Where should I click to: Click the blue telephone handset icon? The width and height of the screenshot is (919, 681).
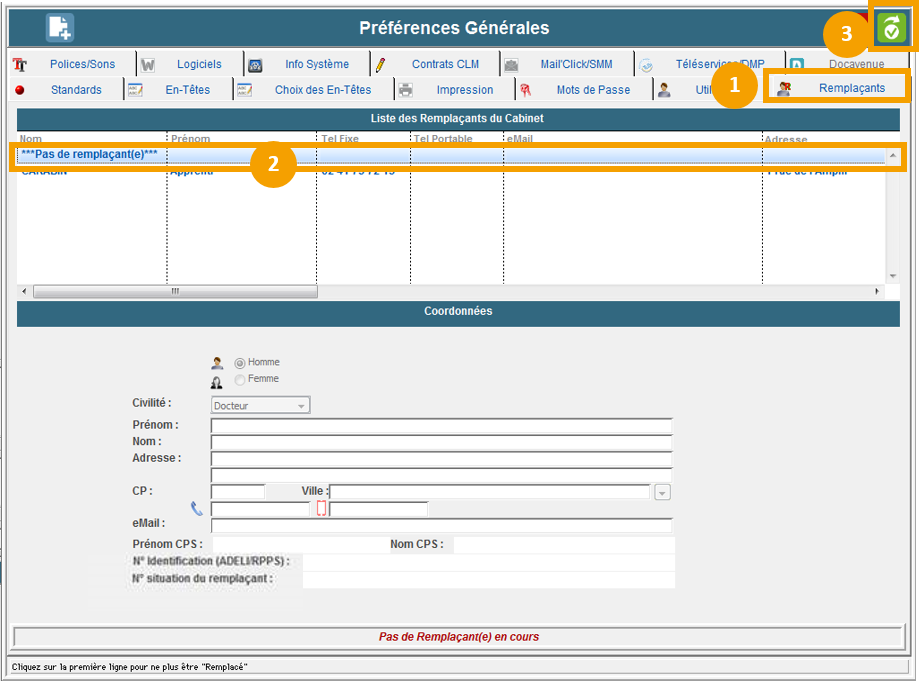click(x=197, y=509)
